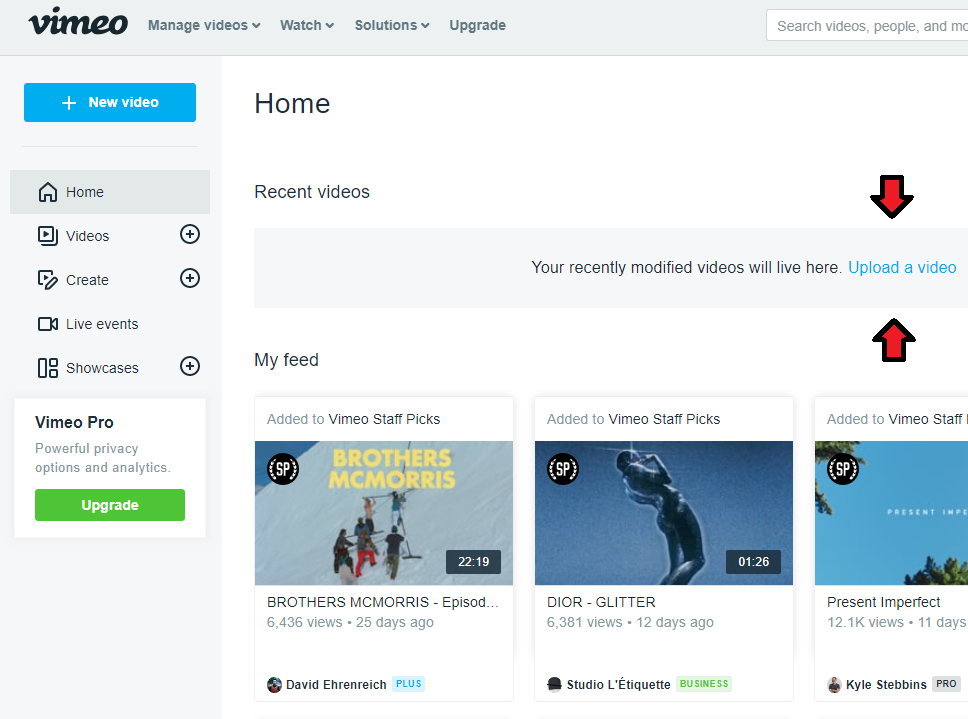Click David Ehrenreich's avatar
968x719 pixels.
(x=274, y=684)
